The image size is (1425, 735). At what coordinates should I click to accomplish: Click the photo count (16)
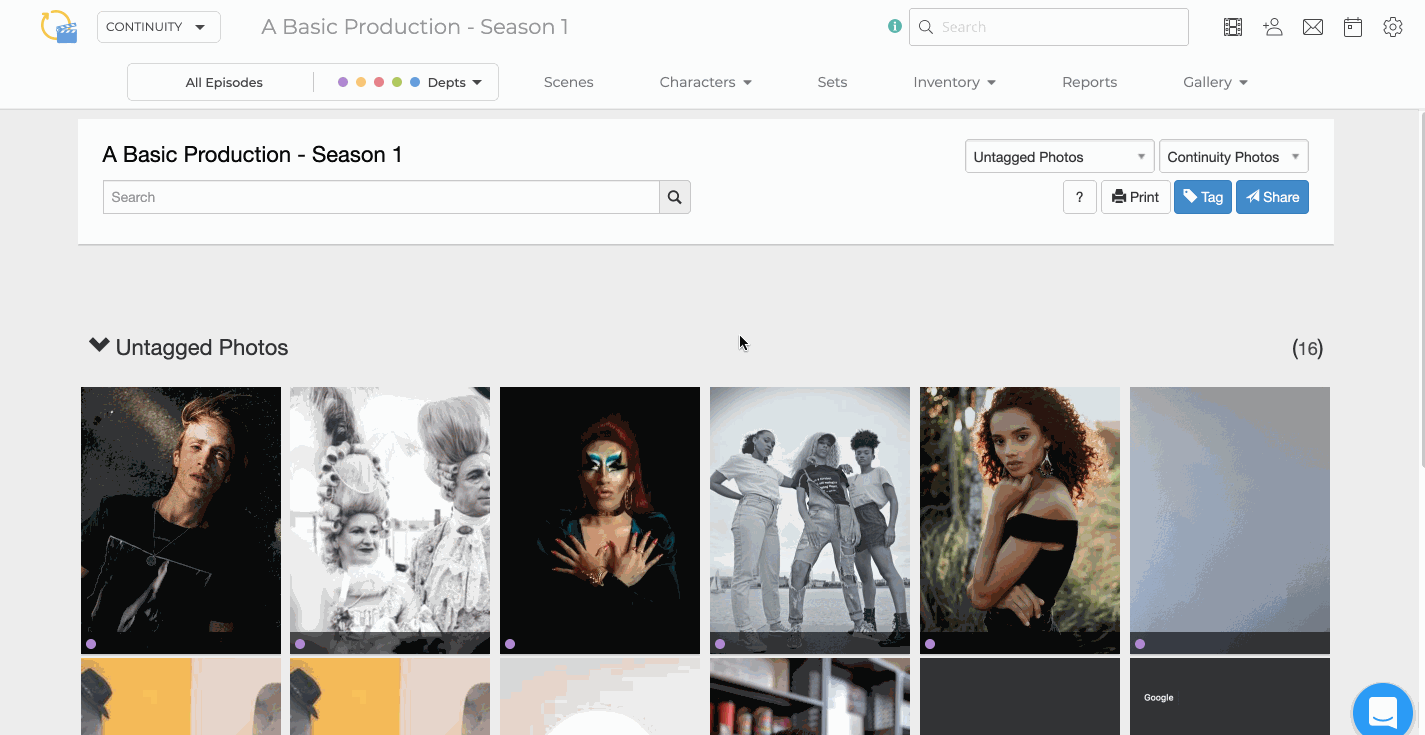tap(1307, 348)
